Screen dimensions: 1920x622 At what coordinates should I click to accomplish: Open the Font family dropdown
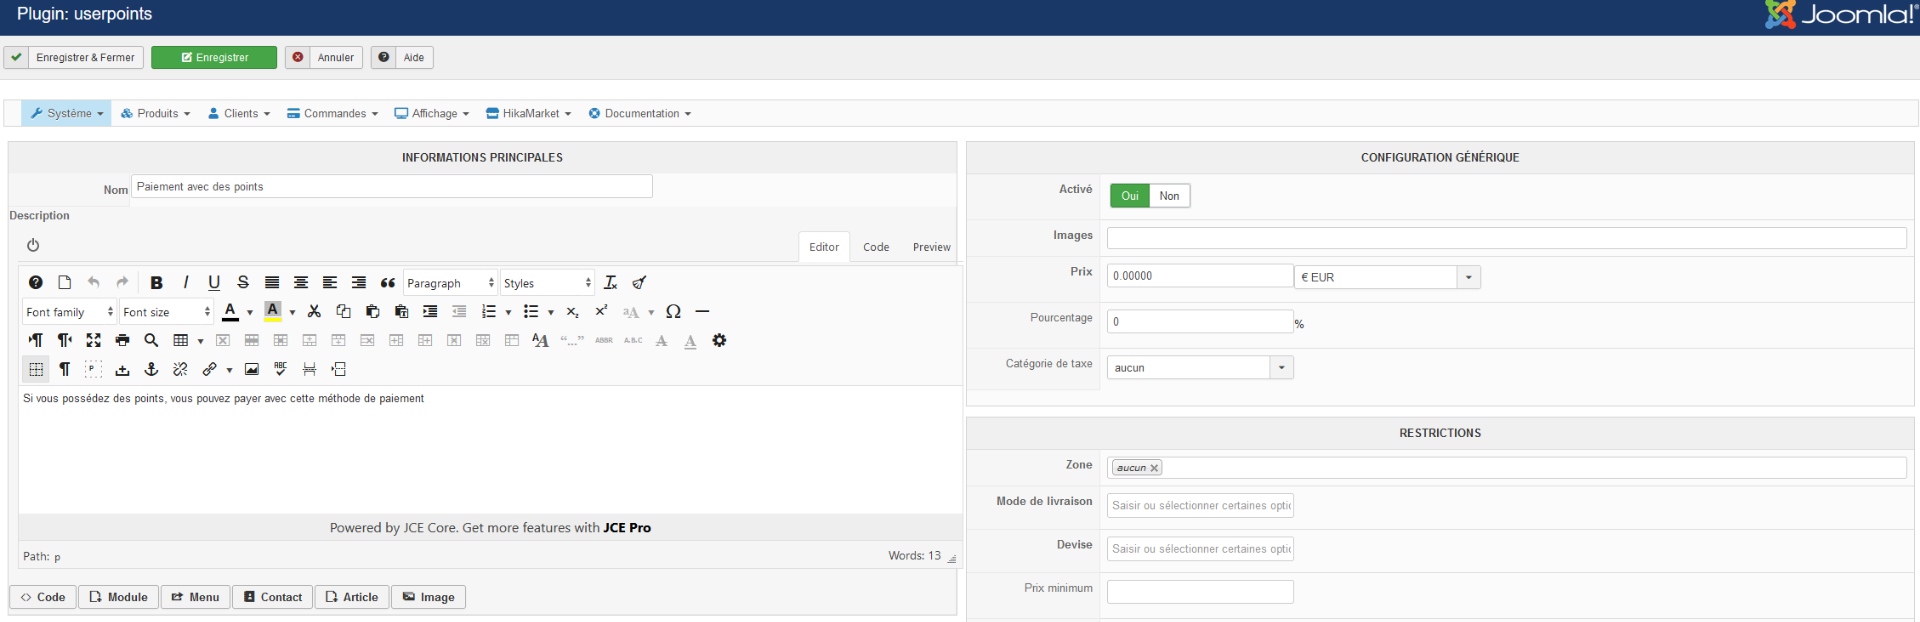click(69, 312)
